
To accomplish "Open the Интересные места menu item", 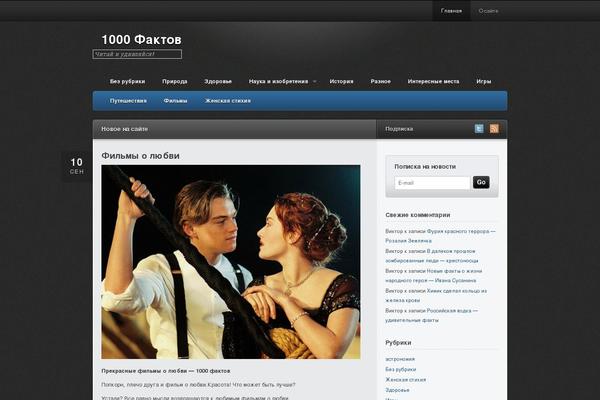I will (433, 81).
